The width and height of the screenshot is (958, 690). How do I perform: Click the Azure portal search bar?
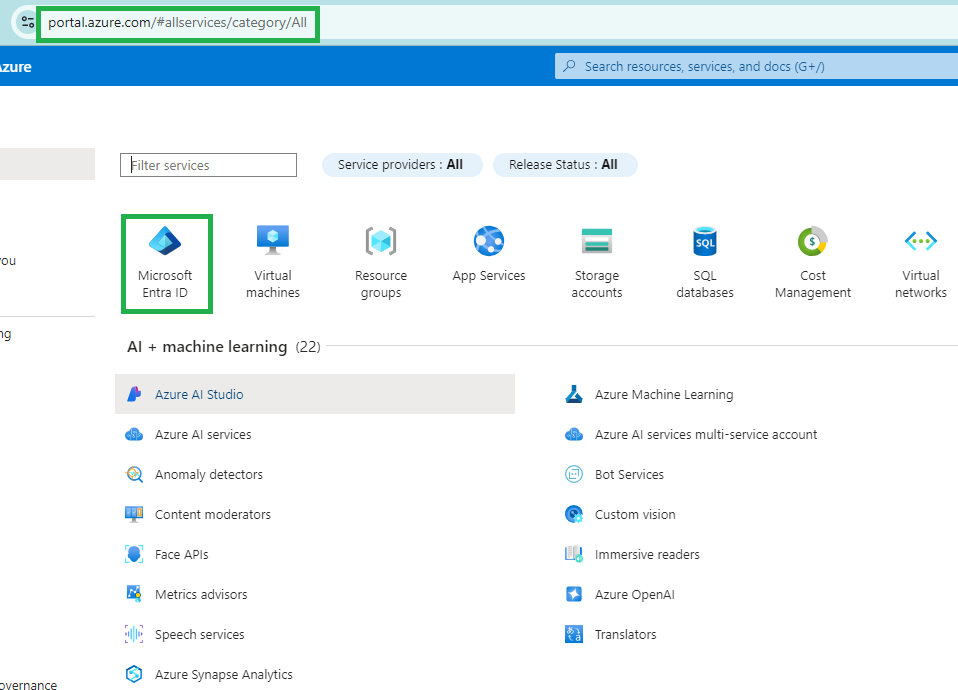[x=756, y=66]
